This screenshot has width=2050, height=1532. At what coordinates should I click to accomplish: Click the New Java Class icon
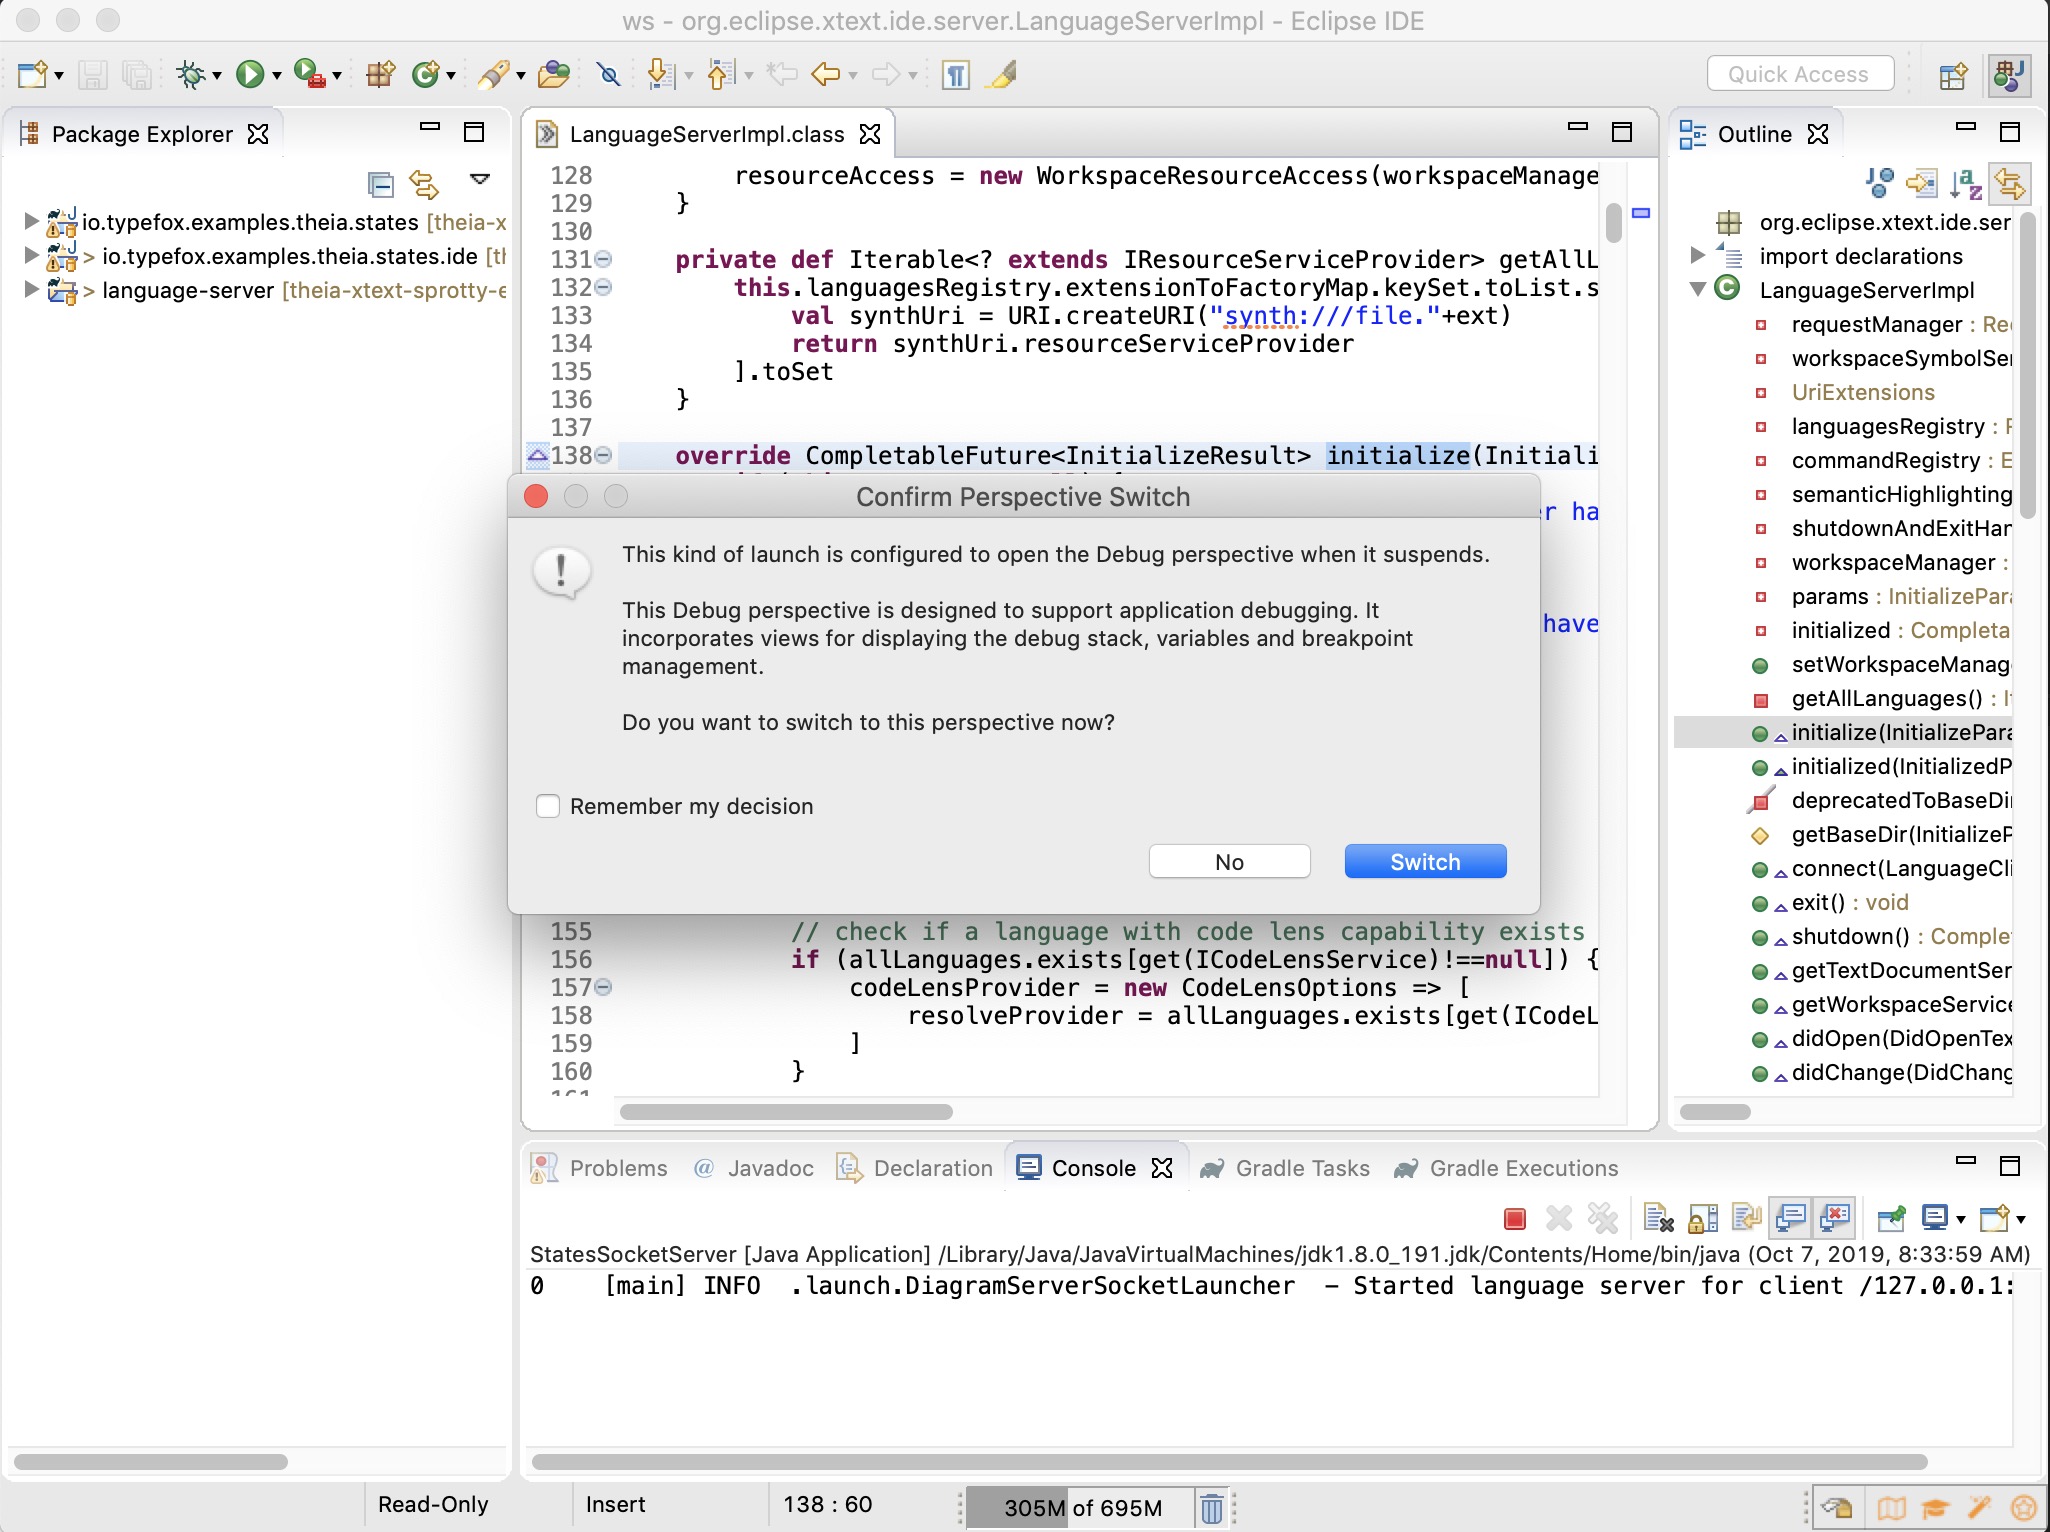tap(426, 75)
